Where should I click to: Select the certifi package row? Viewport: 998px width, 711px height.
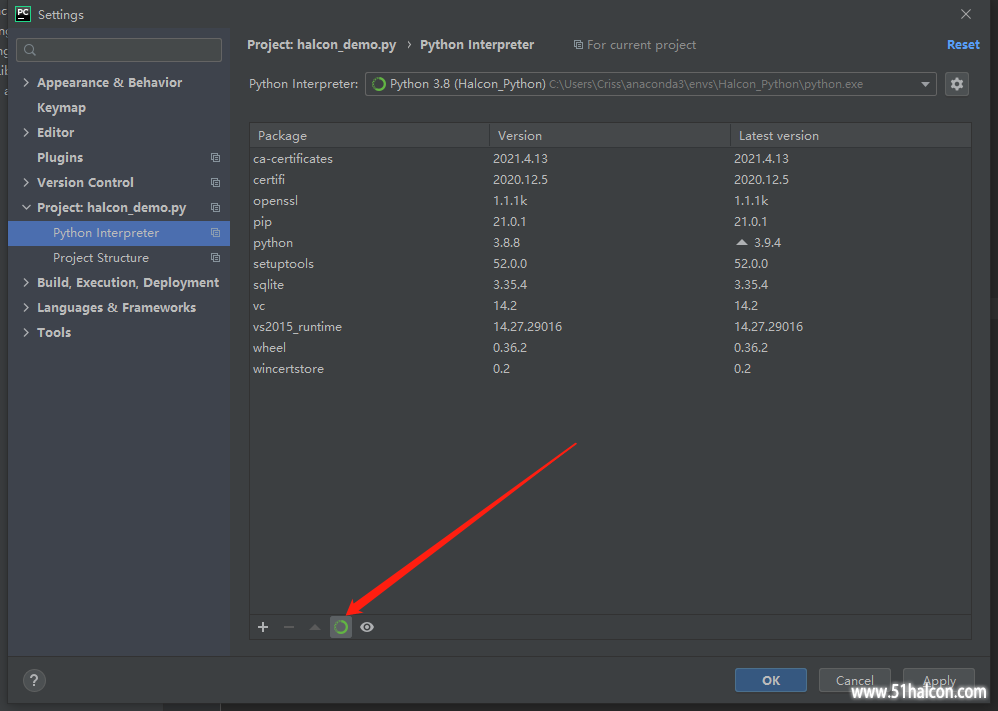click(610, 180)
